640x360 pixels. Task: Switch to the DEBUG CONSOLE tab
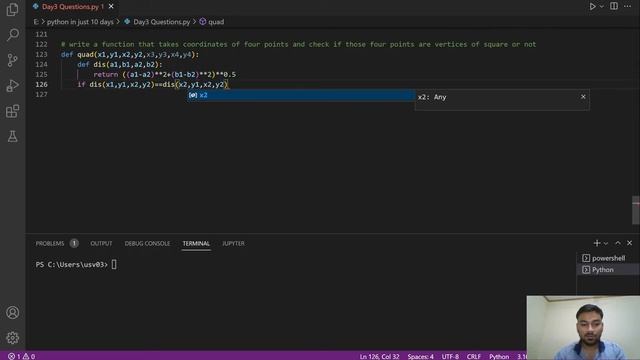(147, 243)
